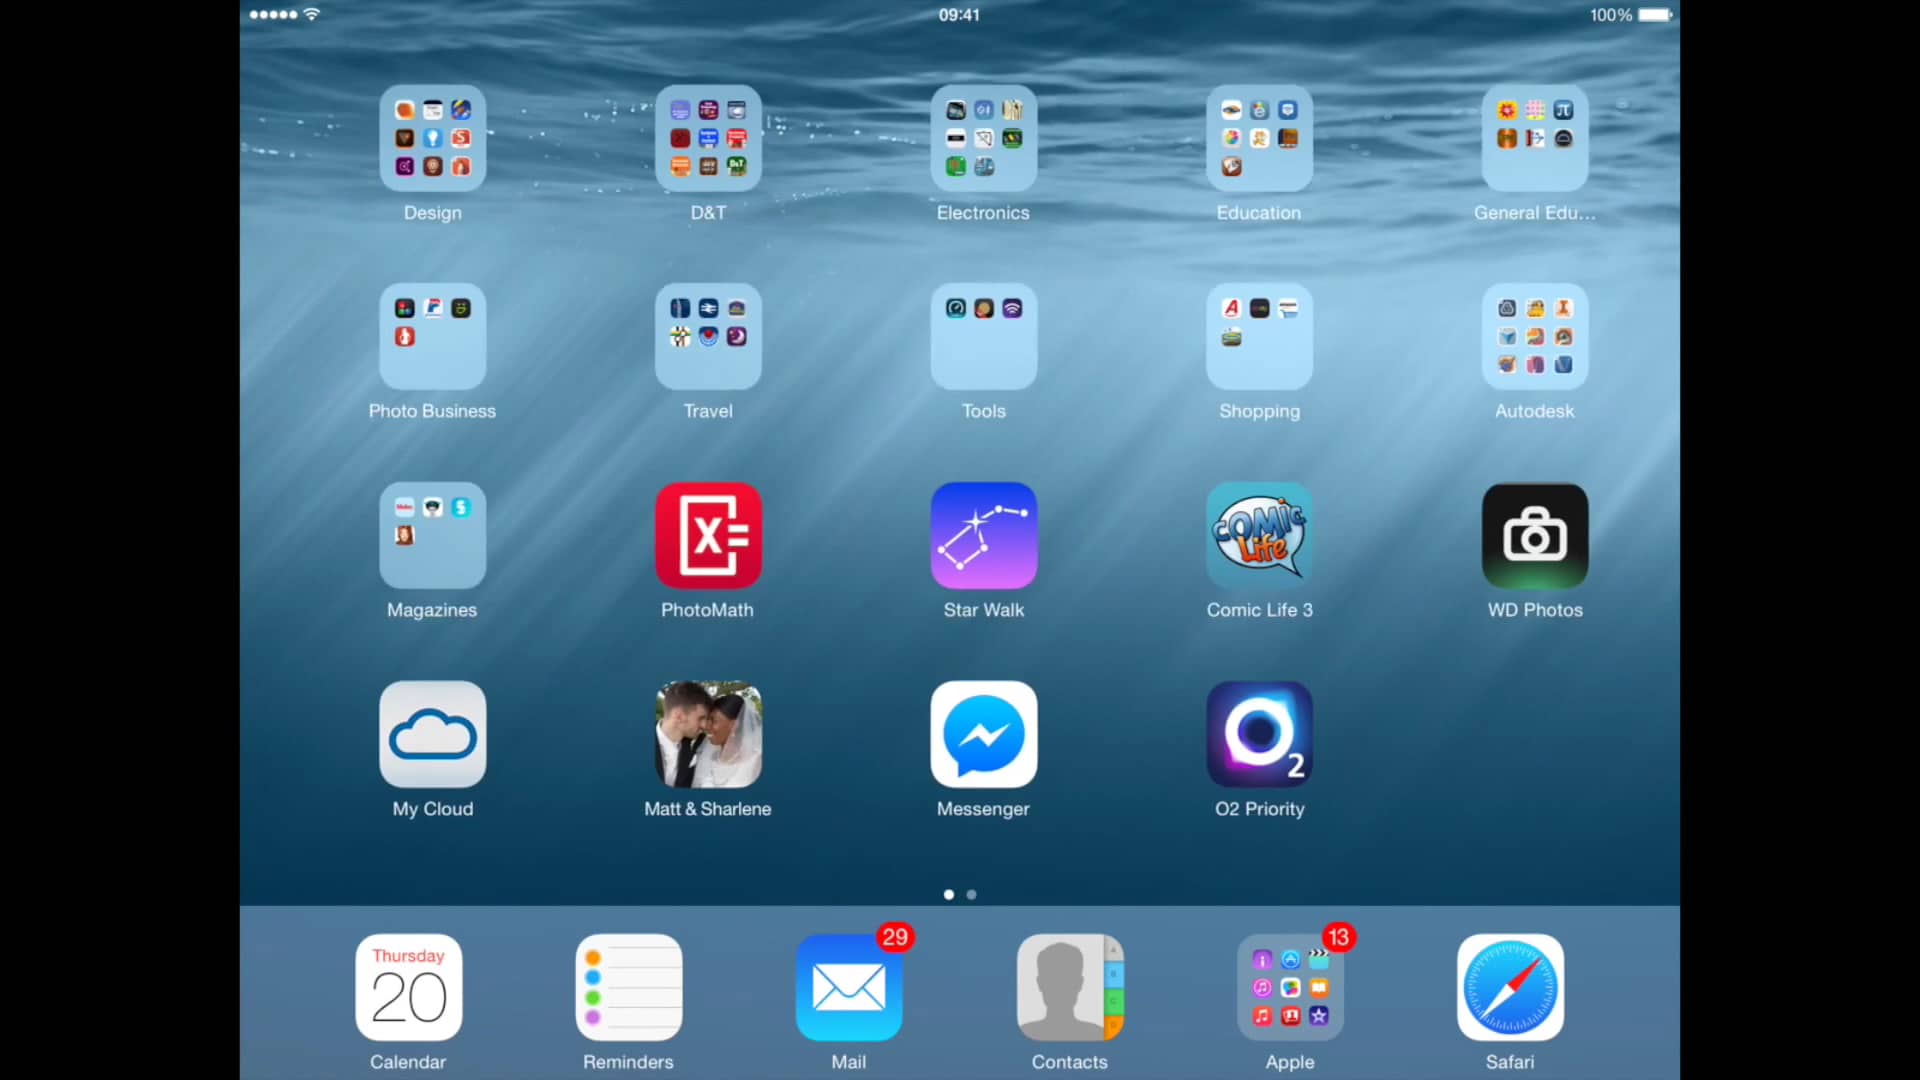Open the Design folder
This screenshot has height=1080, width=1920.
[432, 139]
